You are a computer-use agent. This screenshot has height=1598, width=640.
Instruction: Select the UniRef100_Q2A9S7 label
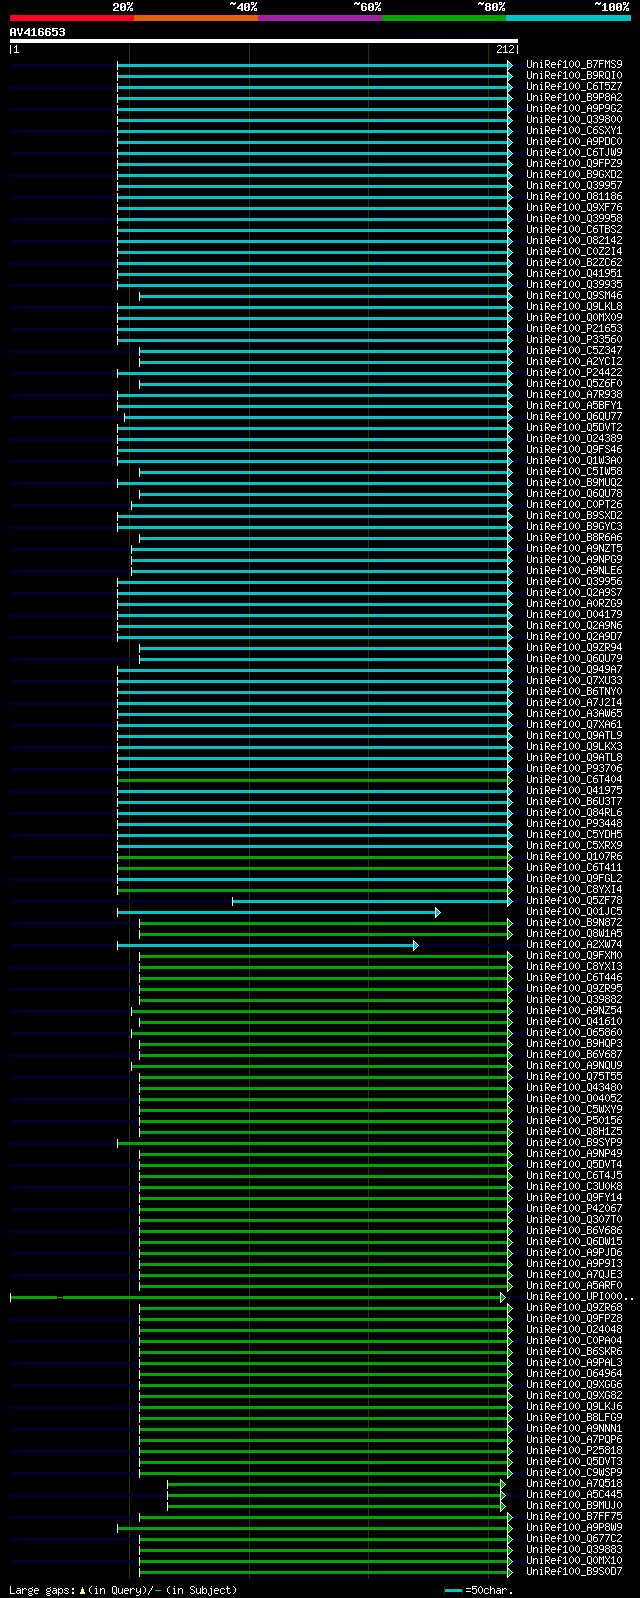(x=574, y=592)
